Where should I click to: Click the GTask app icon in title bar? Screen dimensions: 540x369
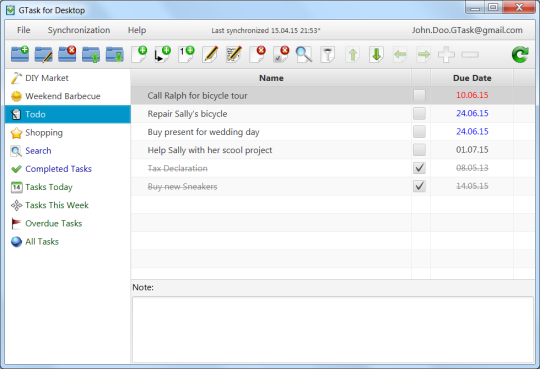click(x=11, y=10)
